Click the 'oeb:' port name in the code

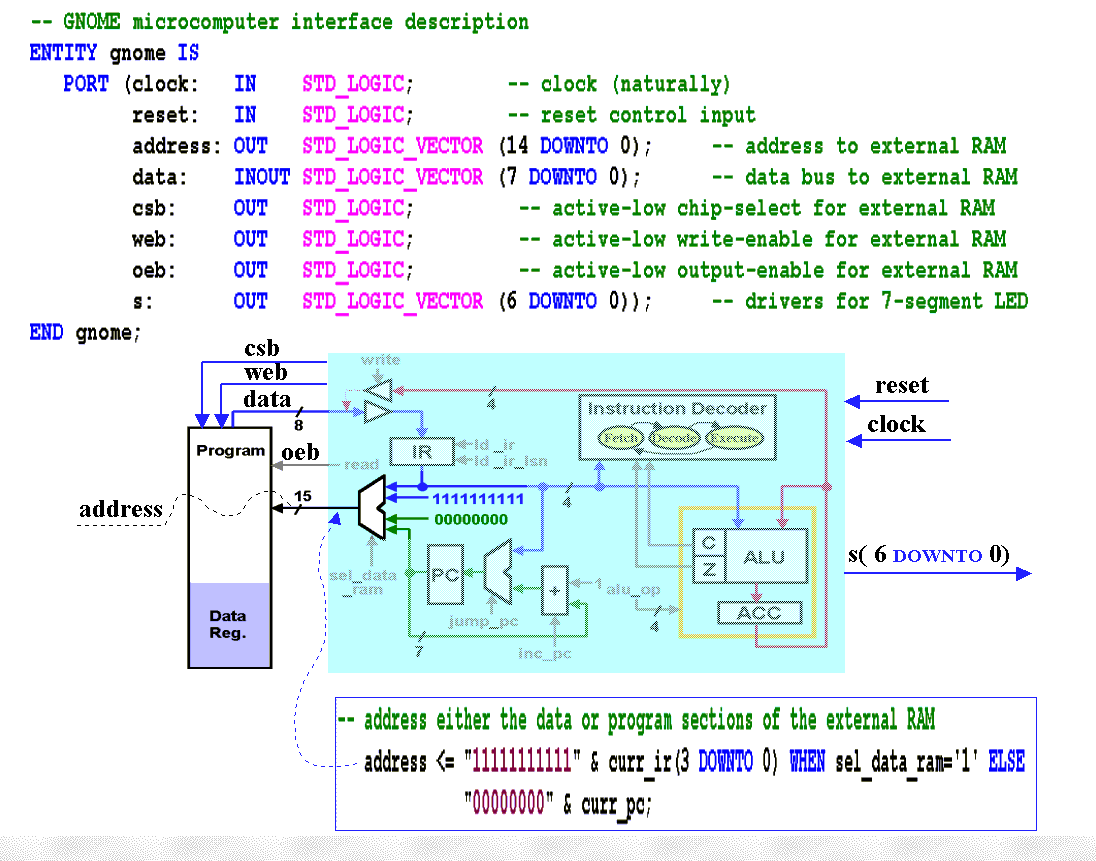point(154,270)
